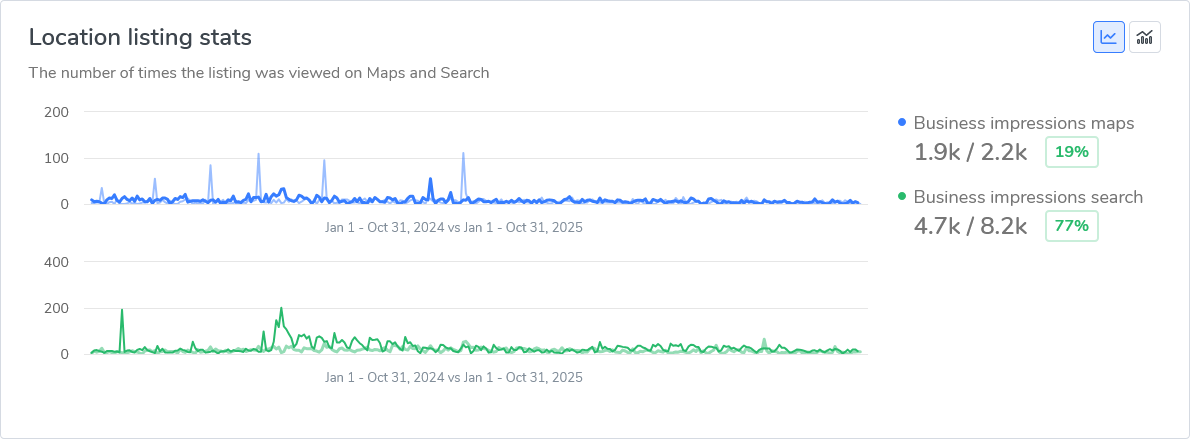Toggle the Business impressions search series

(1027, 198)
